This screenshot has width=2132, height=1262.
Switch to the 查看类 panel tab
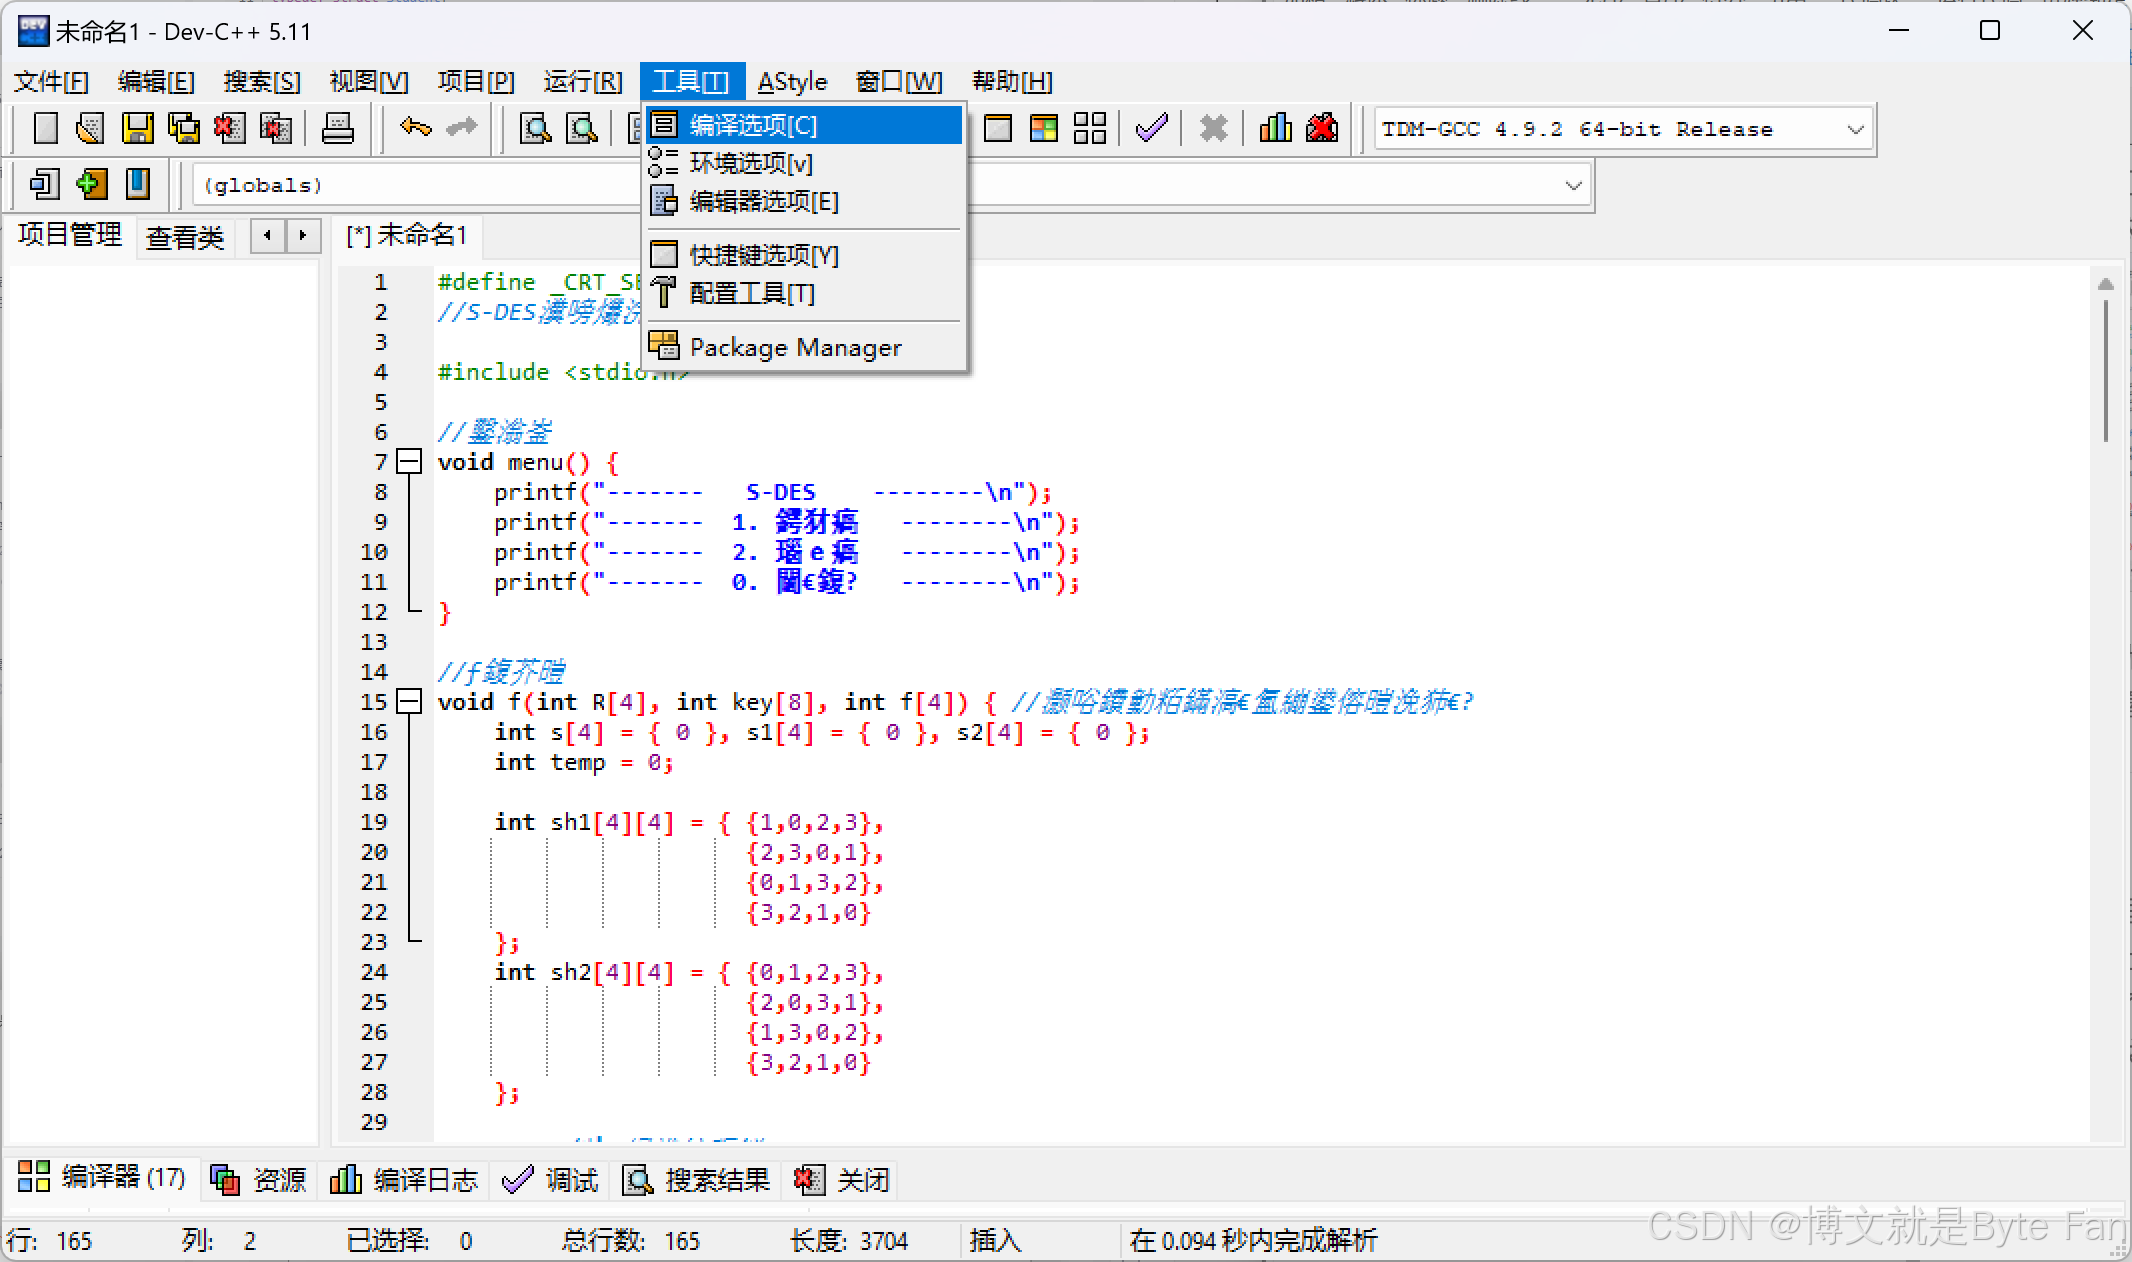[185, 238]
